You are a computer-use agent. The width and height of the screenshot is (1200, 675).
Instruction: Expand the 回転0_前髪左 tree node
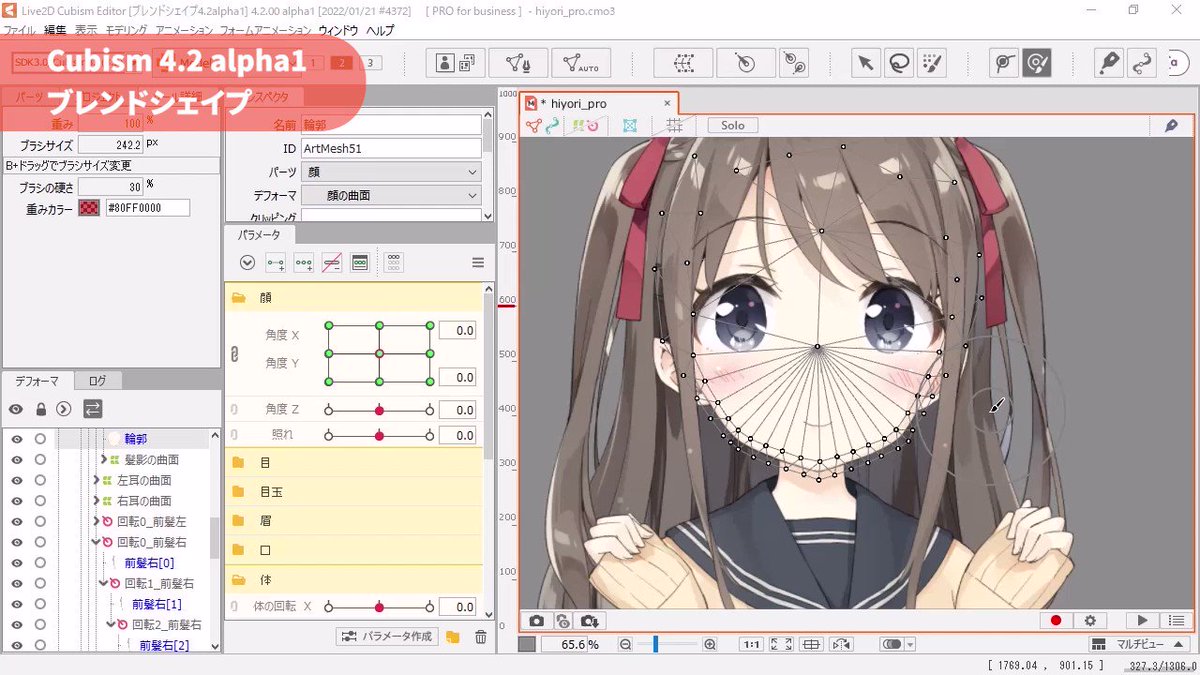pos(96,521)
